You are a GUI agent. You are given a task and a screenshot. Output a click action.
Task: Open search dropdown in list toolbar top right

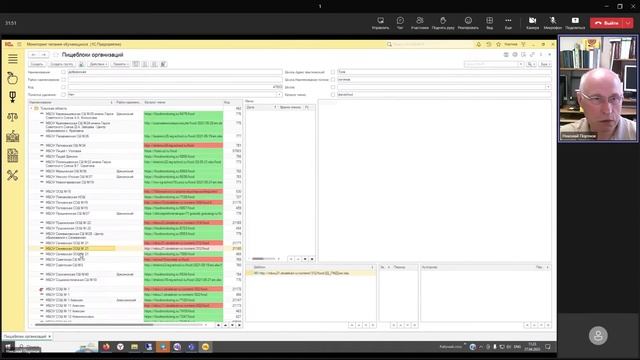(520, 64)
